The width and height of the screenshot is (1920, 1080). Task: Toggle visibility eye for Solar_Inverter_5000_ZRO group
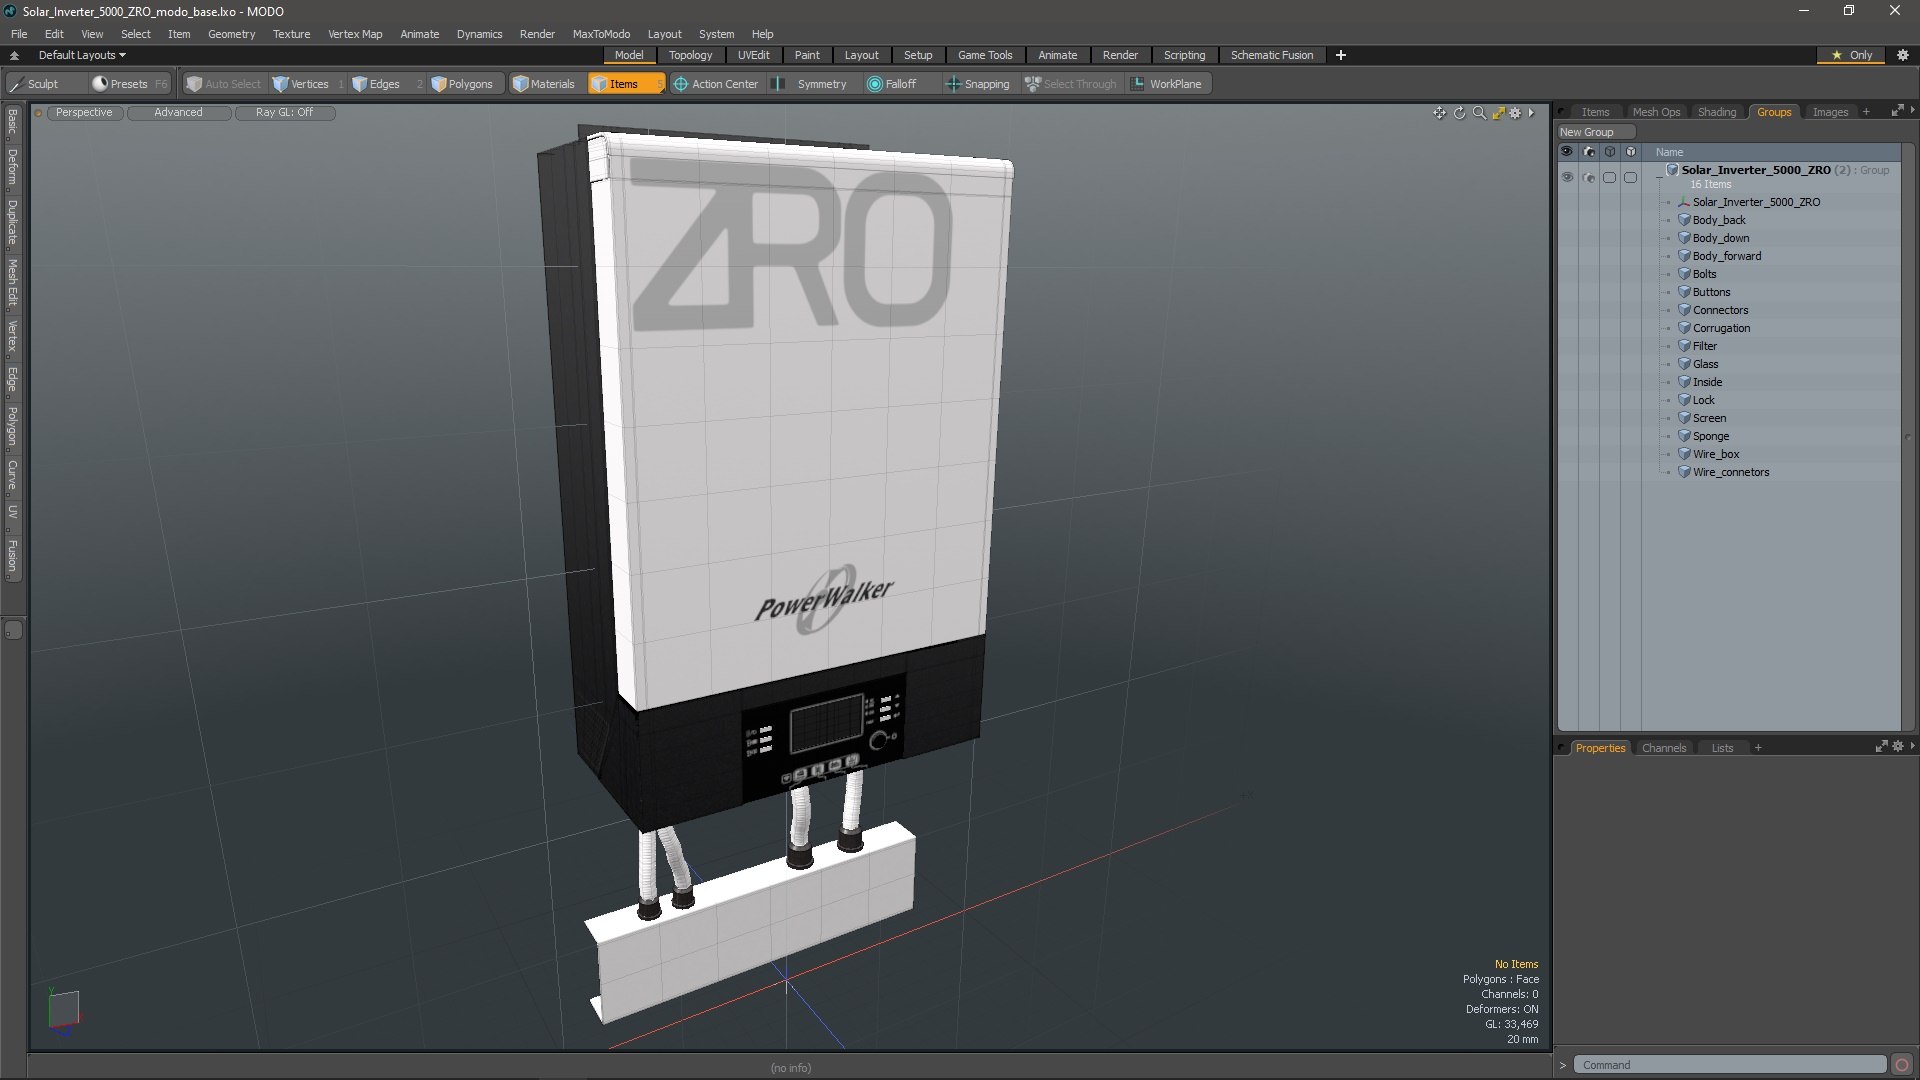pyautogui.click(x=1567, y=177)
